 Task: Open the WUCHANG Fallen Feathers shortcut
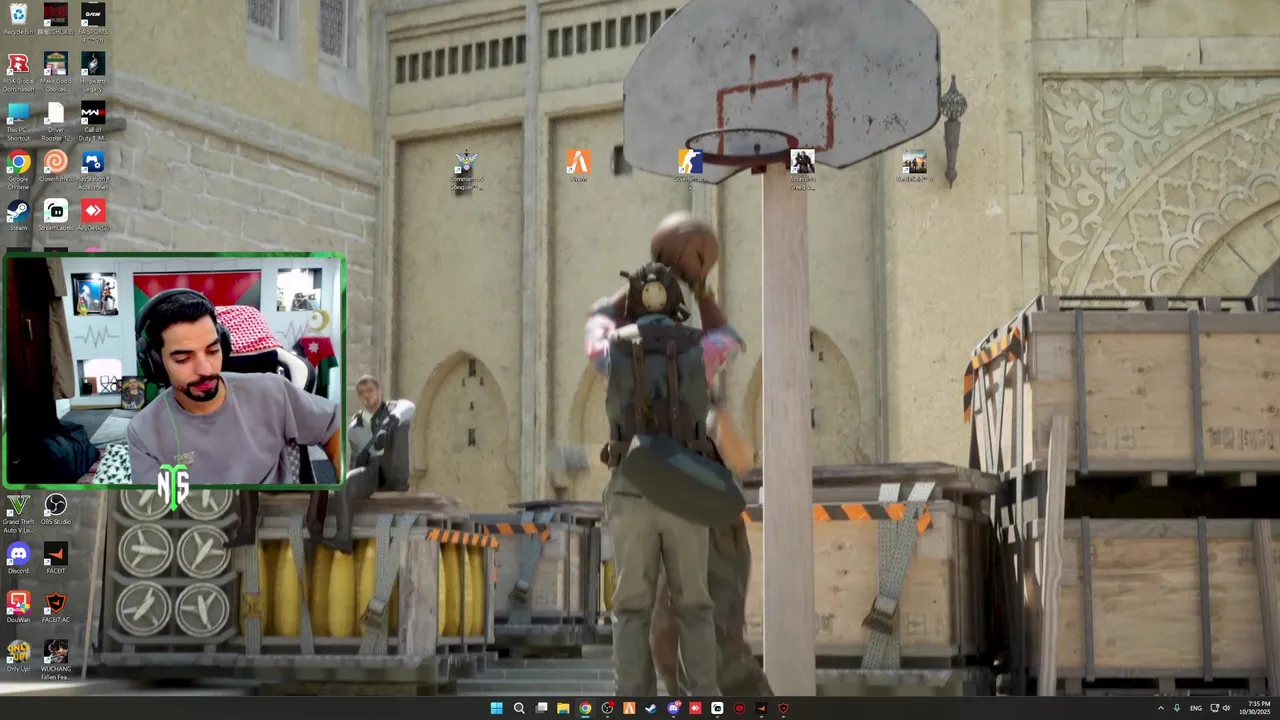55,660
